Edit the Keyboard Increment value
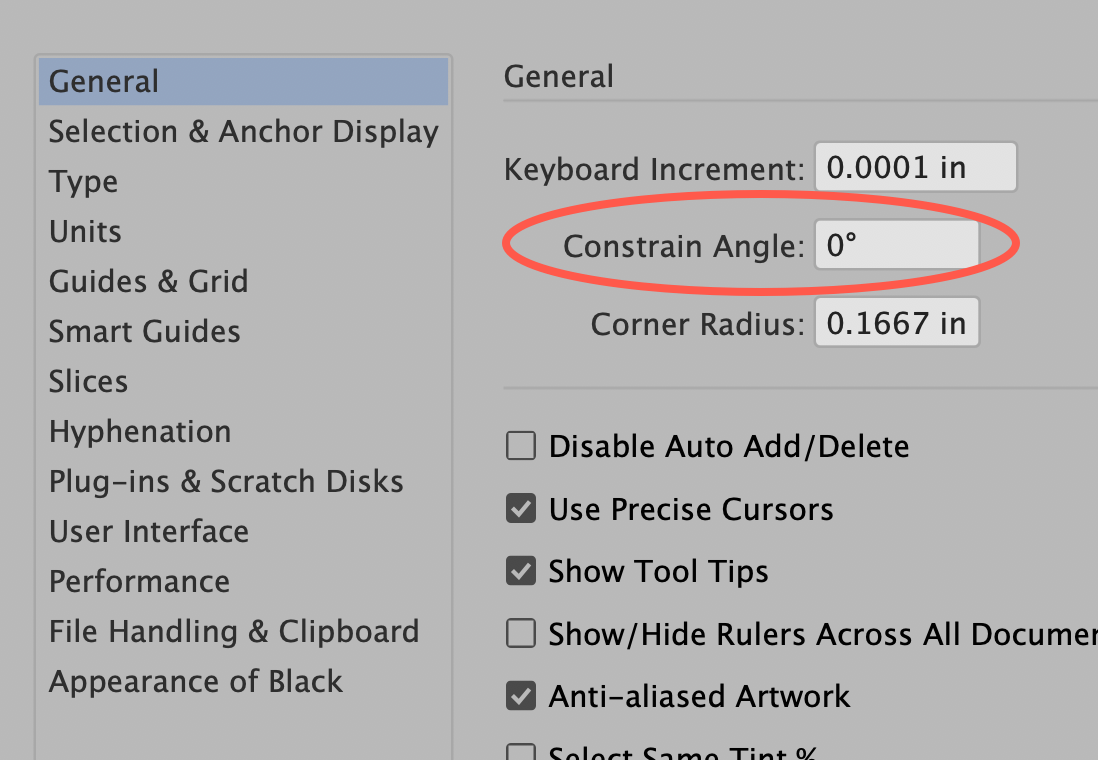This screenshot has height=760, width=1098. [915, 167]
